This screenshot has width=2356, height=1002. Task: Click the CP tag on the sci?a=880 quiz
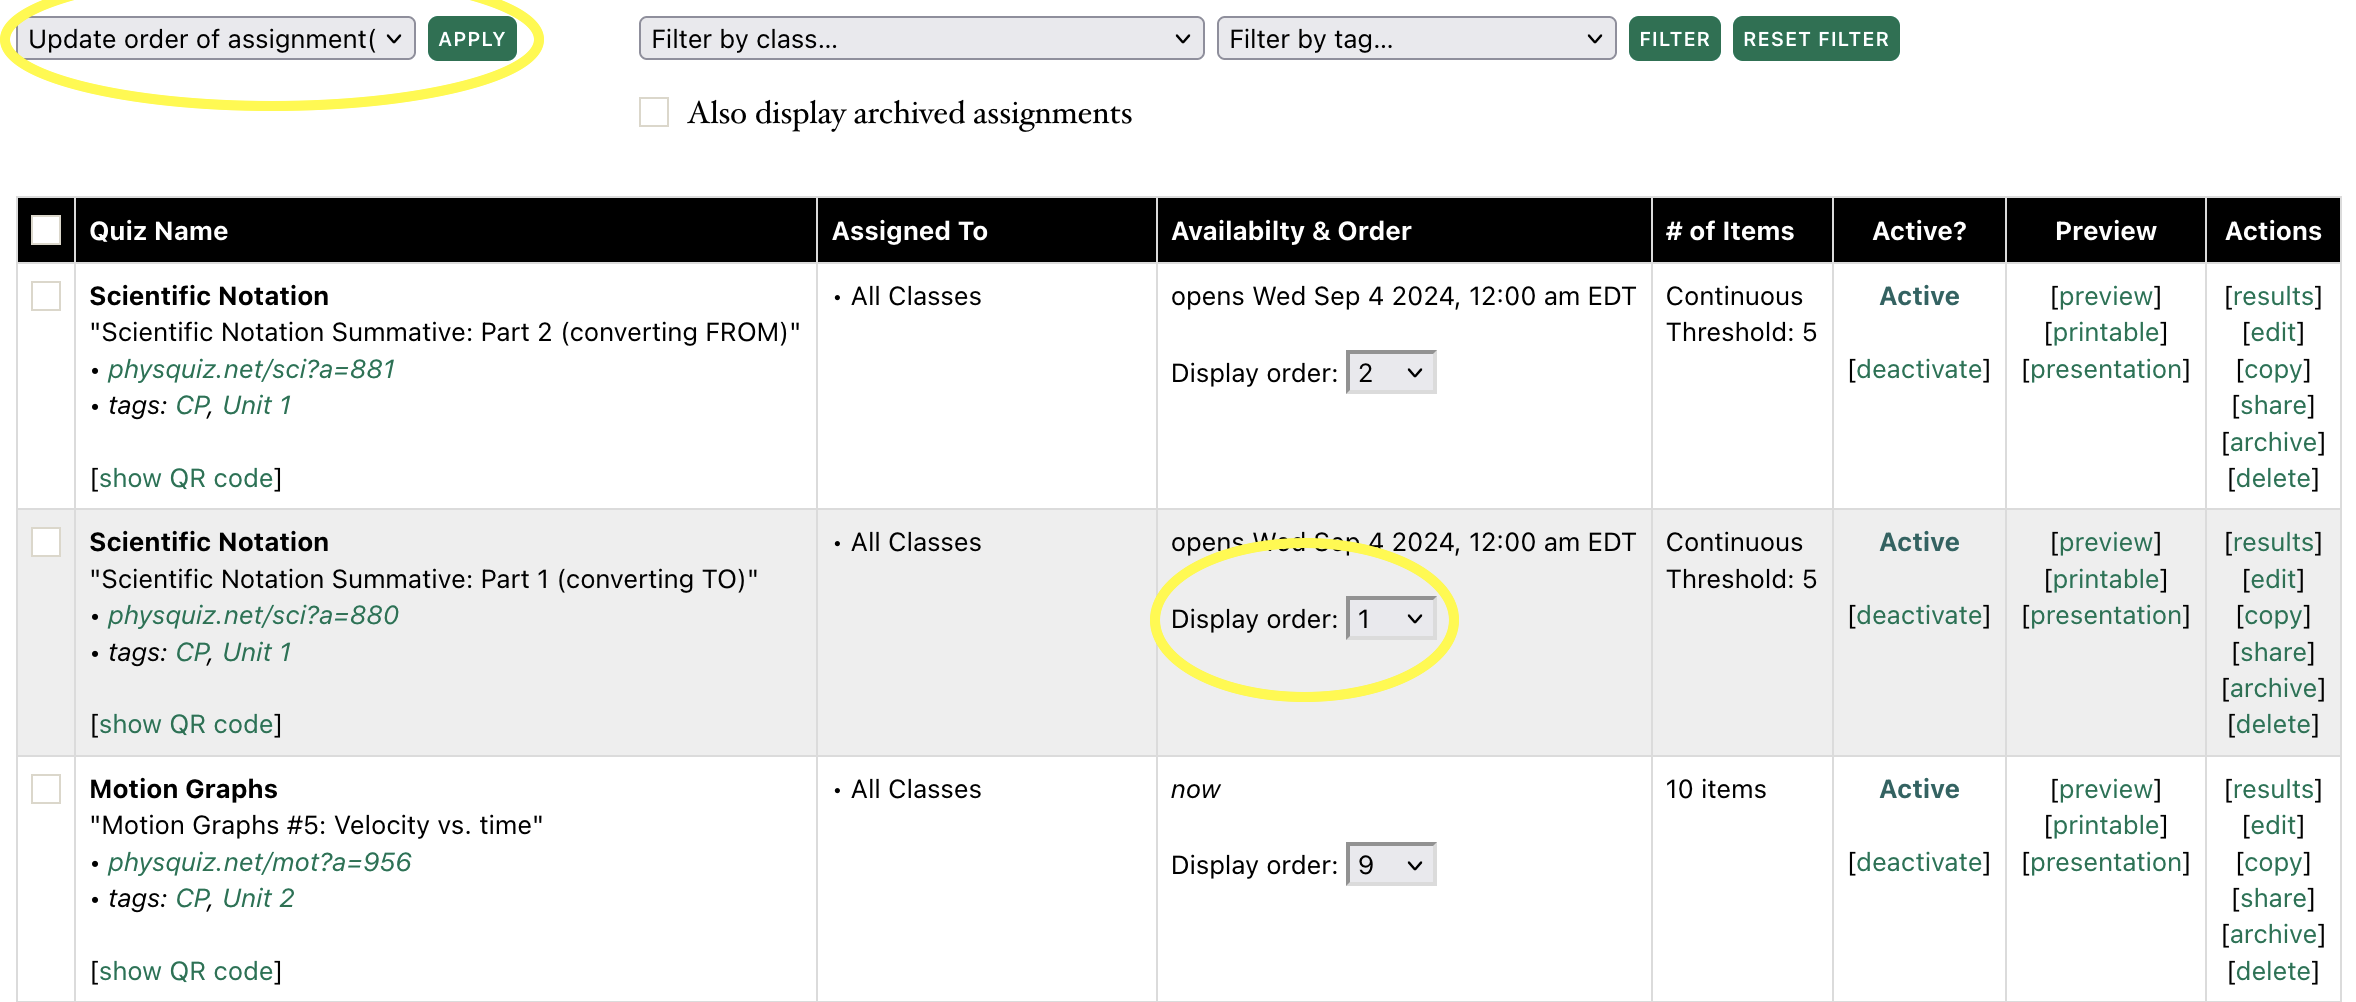[192, 652]
